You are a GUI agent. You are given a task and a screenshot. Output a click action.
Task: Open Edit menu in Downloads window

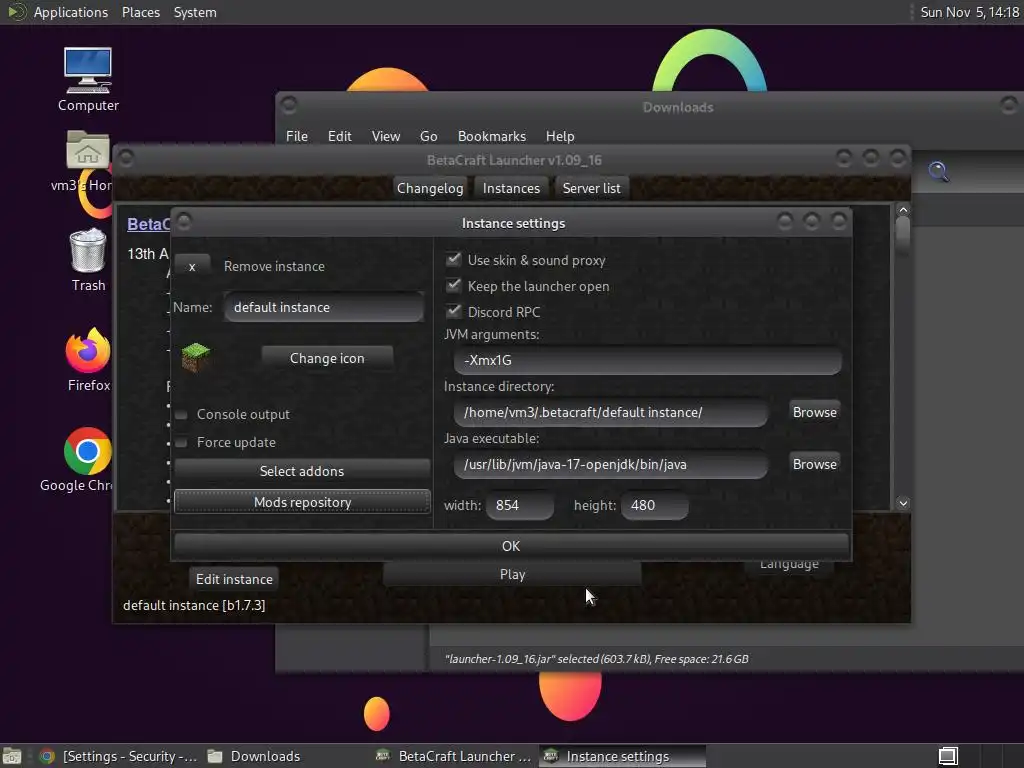tap(340, 136)
